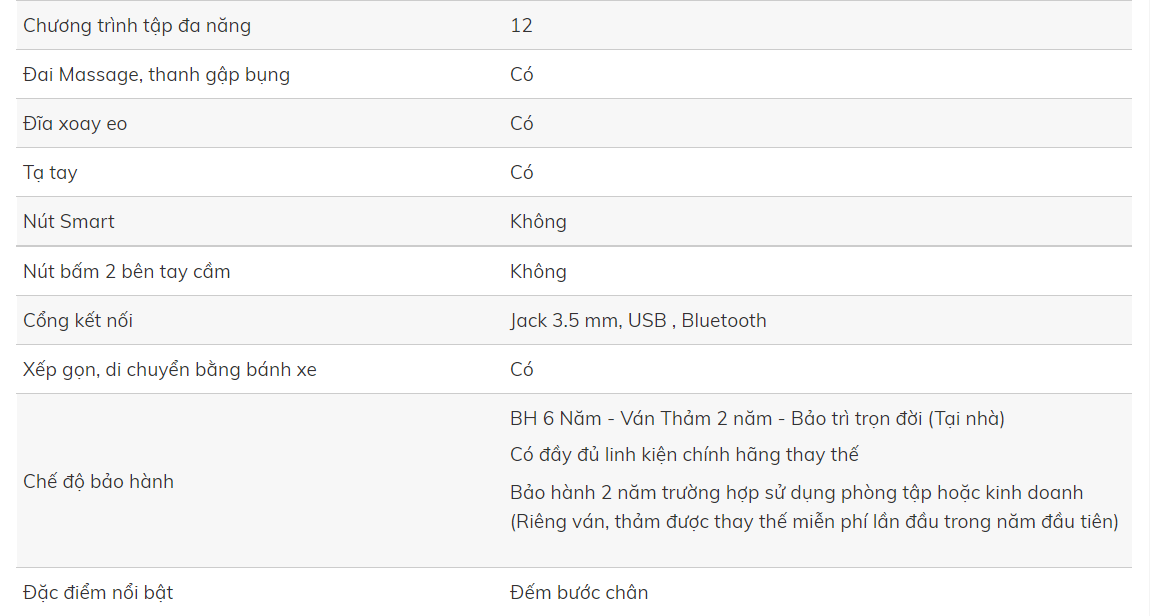Click the 'Tạ tay' row label

[x=50, y=172]
